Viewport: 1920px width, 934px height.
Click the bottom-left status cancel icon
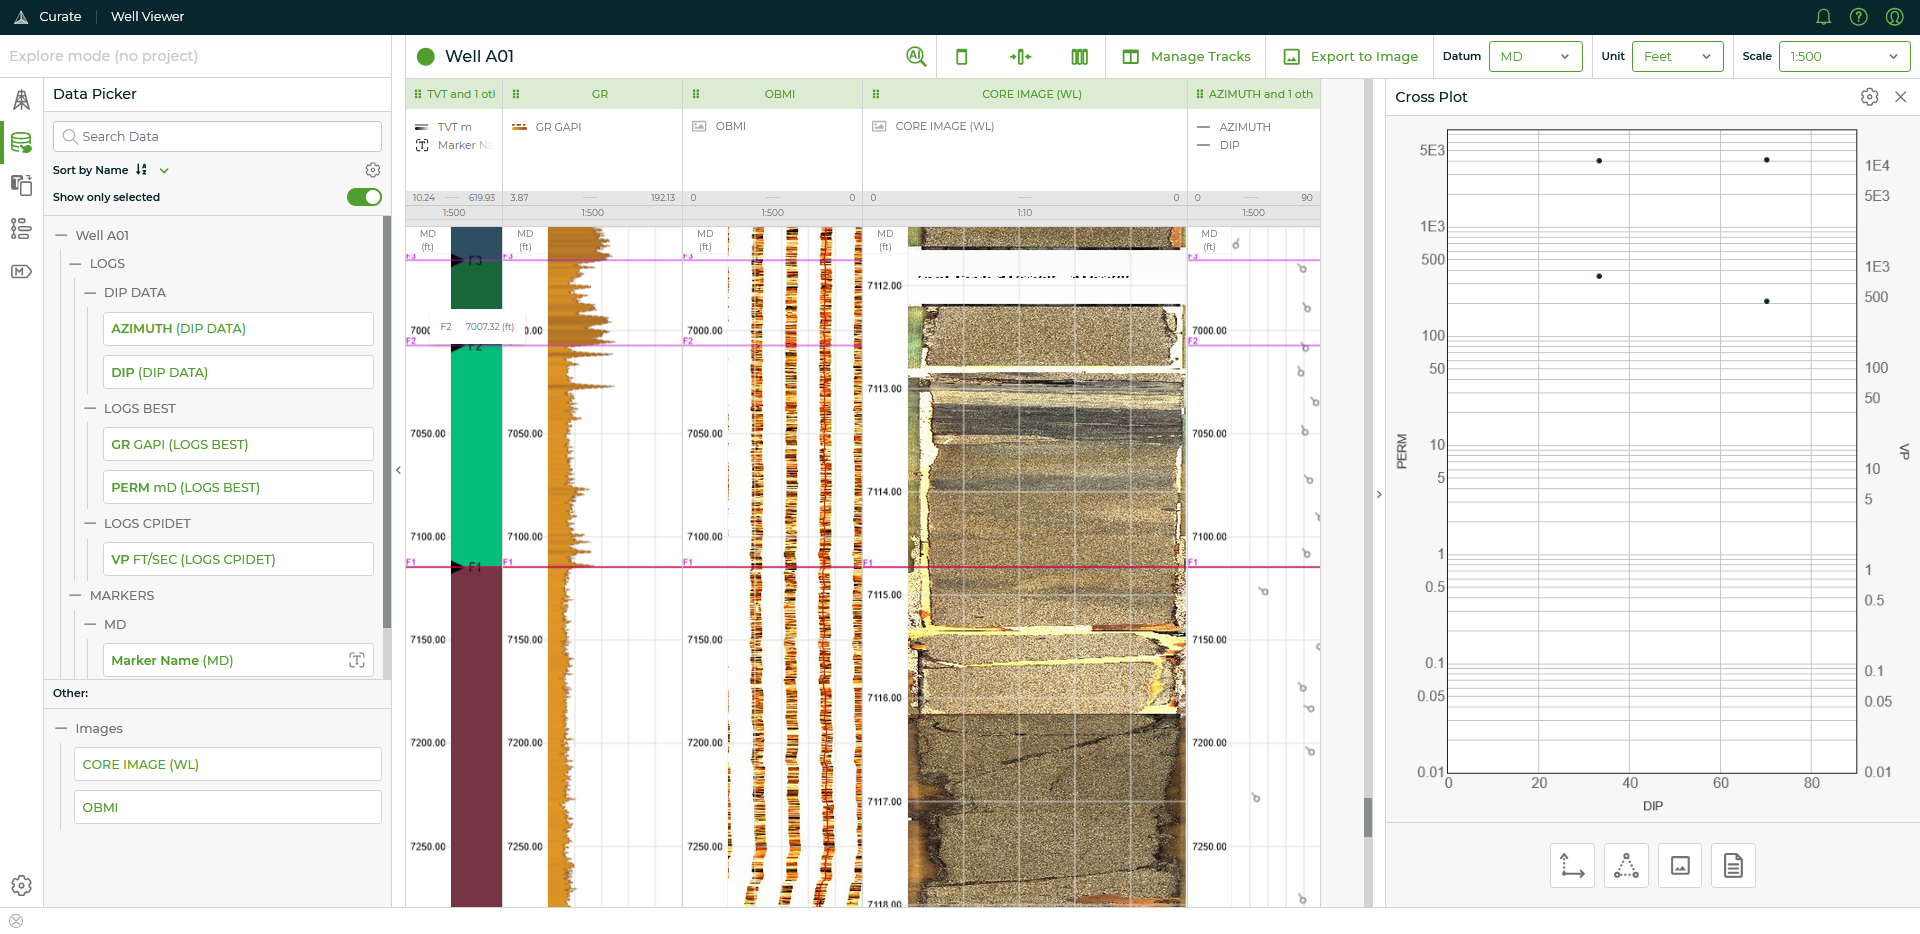point(15,921)
